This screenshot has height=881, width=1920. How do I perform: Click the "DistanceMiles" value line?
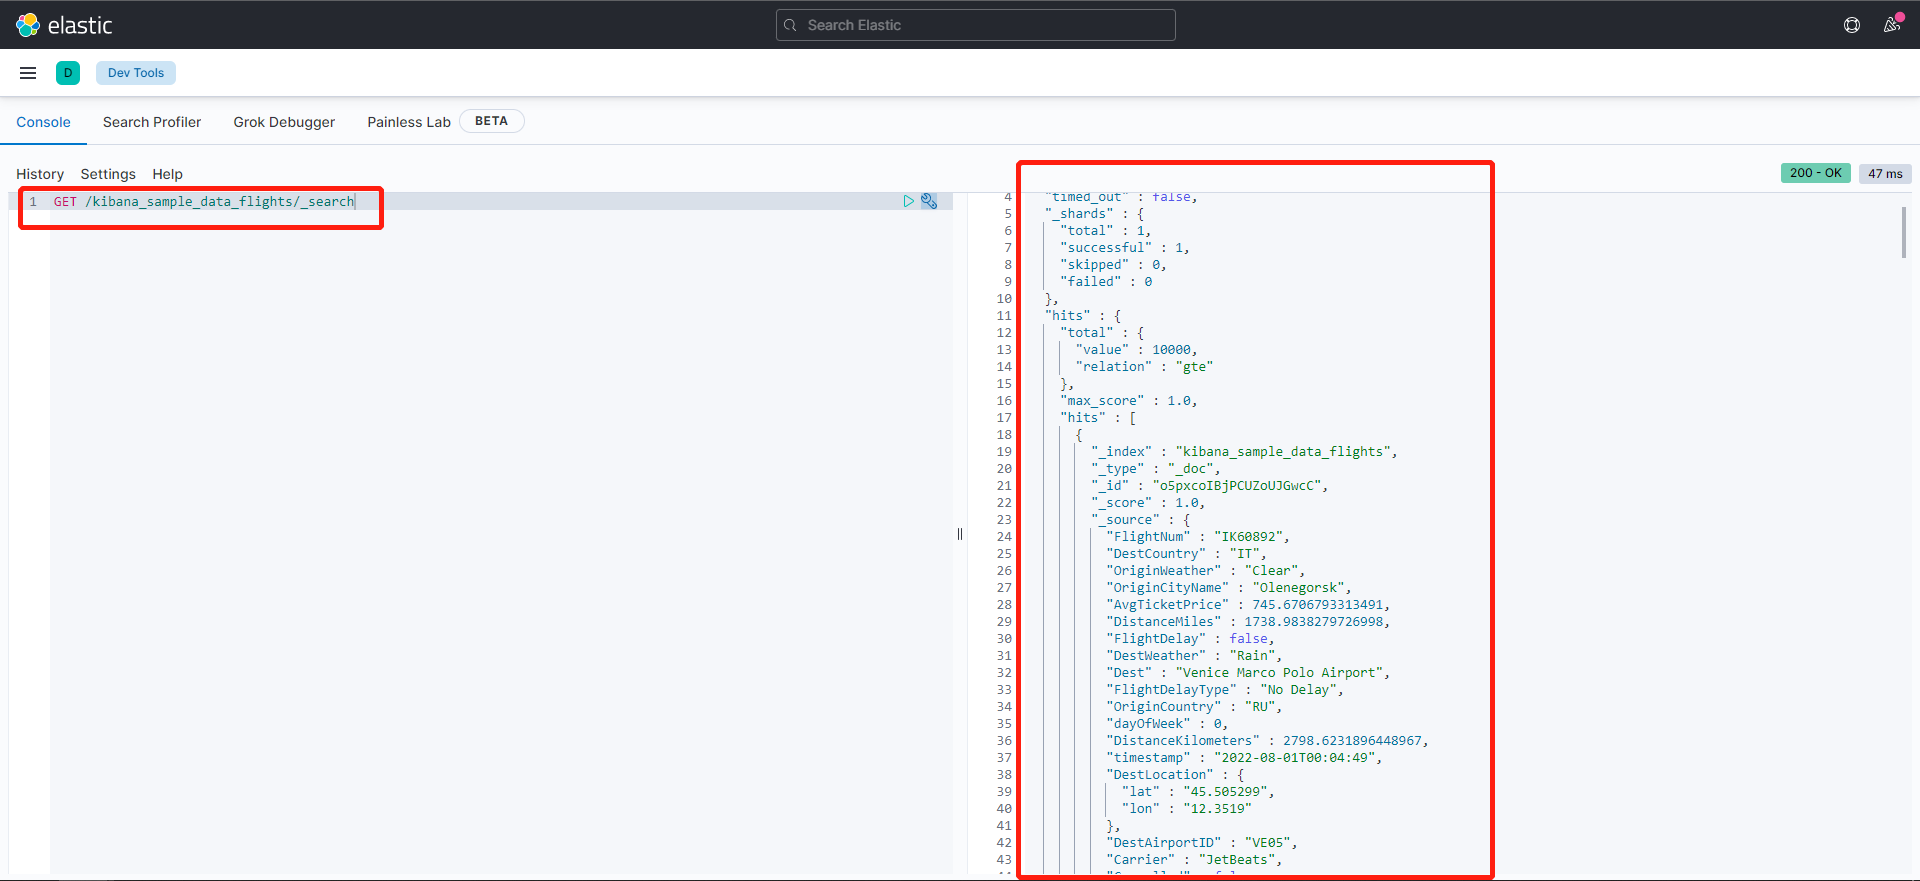click(x=1248, y=622)
